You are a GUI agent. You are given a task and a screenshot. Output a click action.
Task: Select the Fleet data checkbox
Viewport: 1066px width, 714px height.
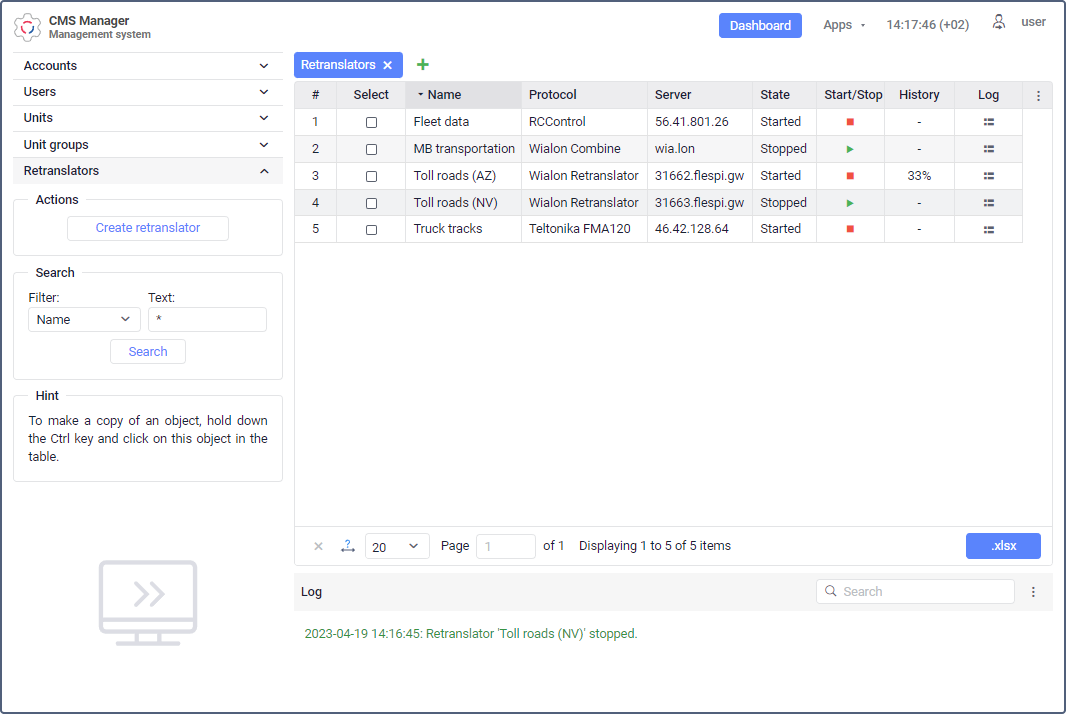371,122
